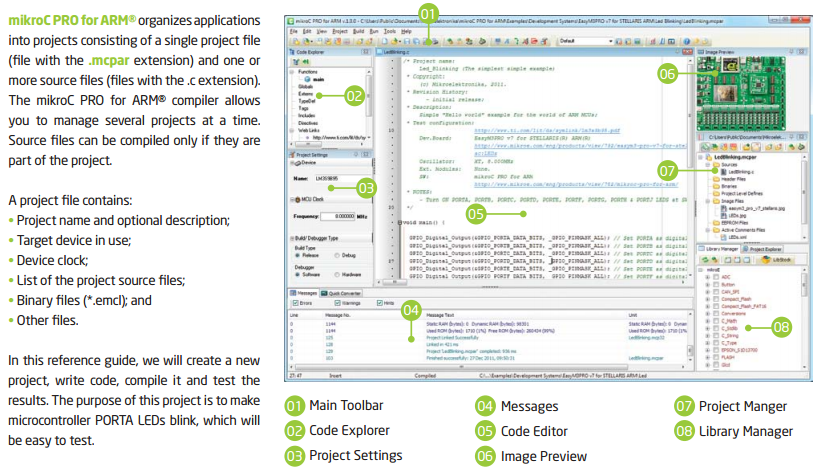Open Header Files folder in Project Manager
Screen dimensions: 818x472
pos(729,179)
